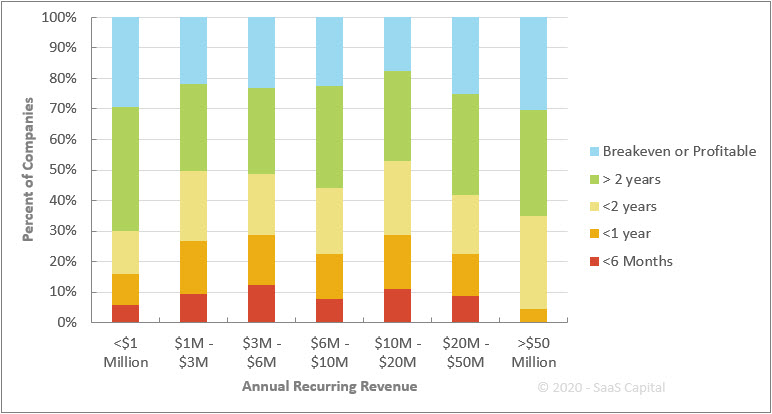Click the blue segment of the $1M - $3M bar
Image resolution: width=772 pixels, height=414 pixels.
coord(193,51)
